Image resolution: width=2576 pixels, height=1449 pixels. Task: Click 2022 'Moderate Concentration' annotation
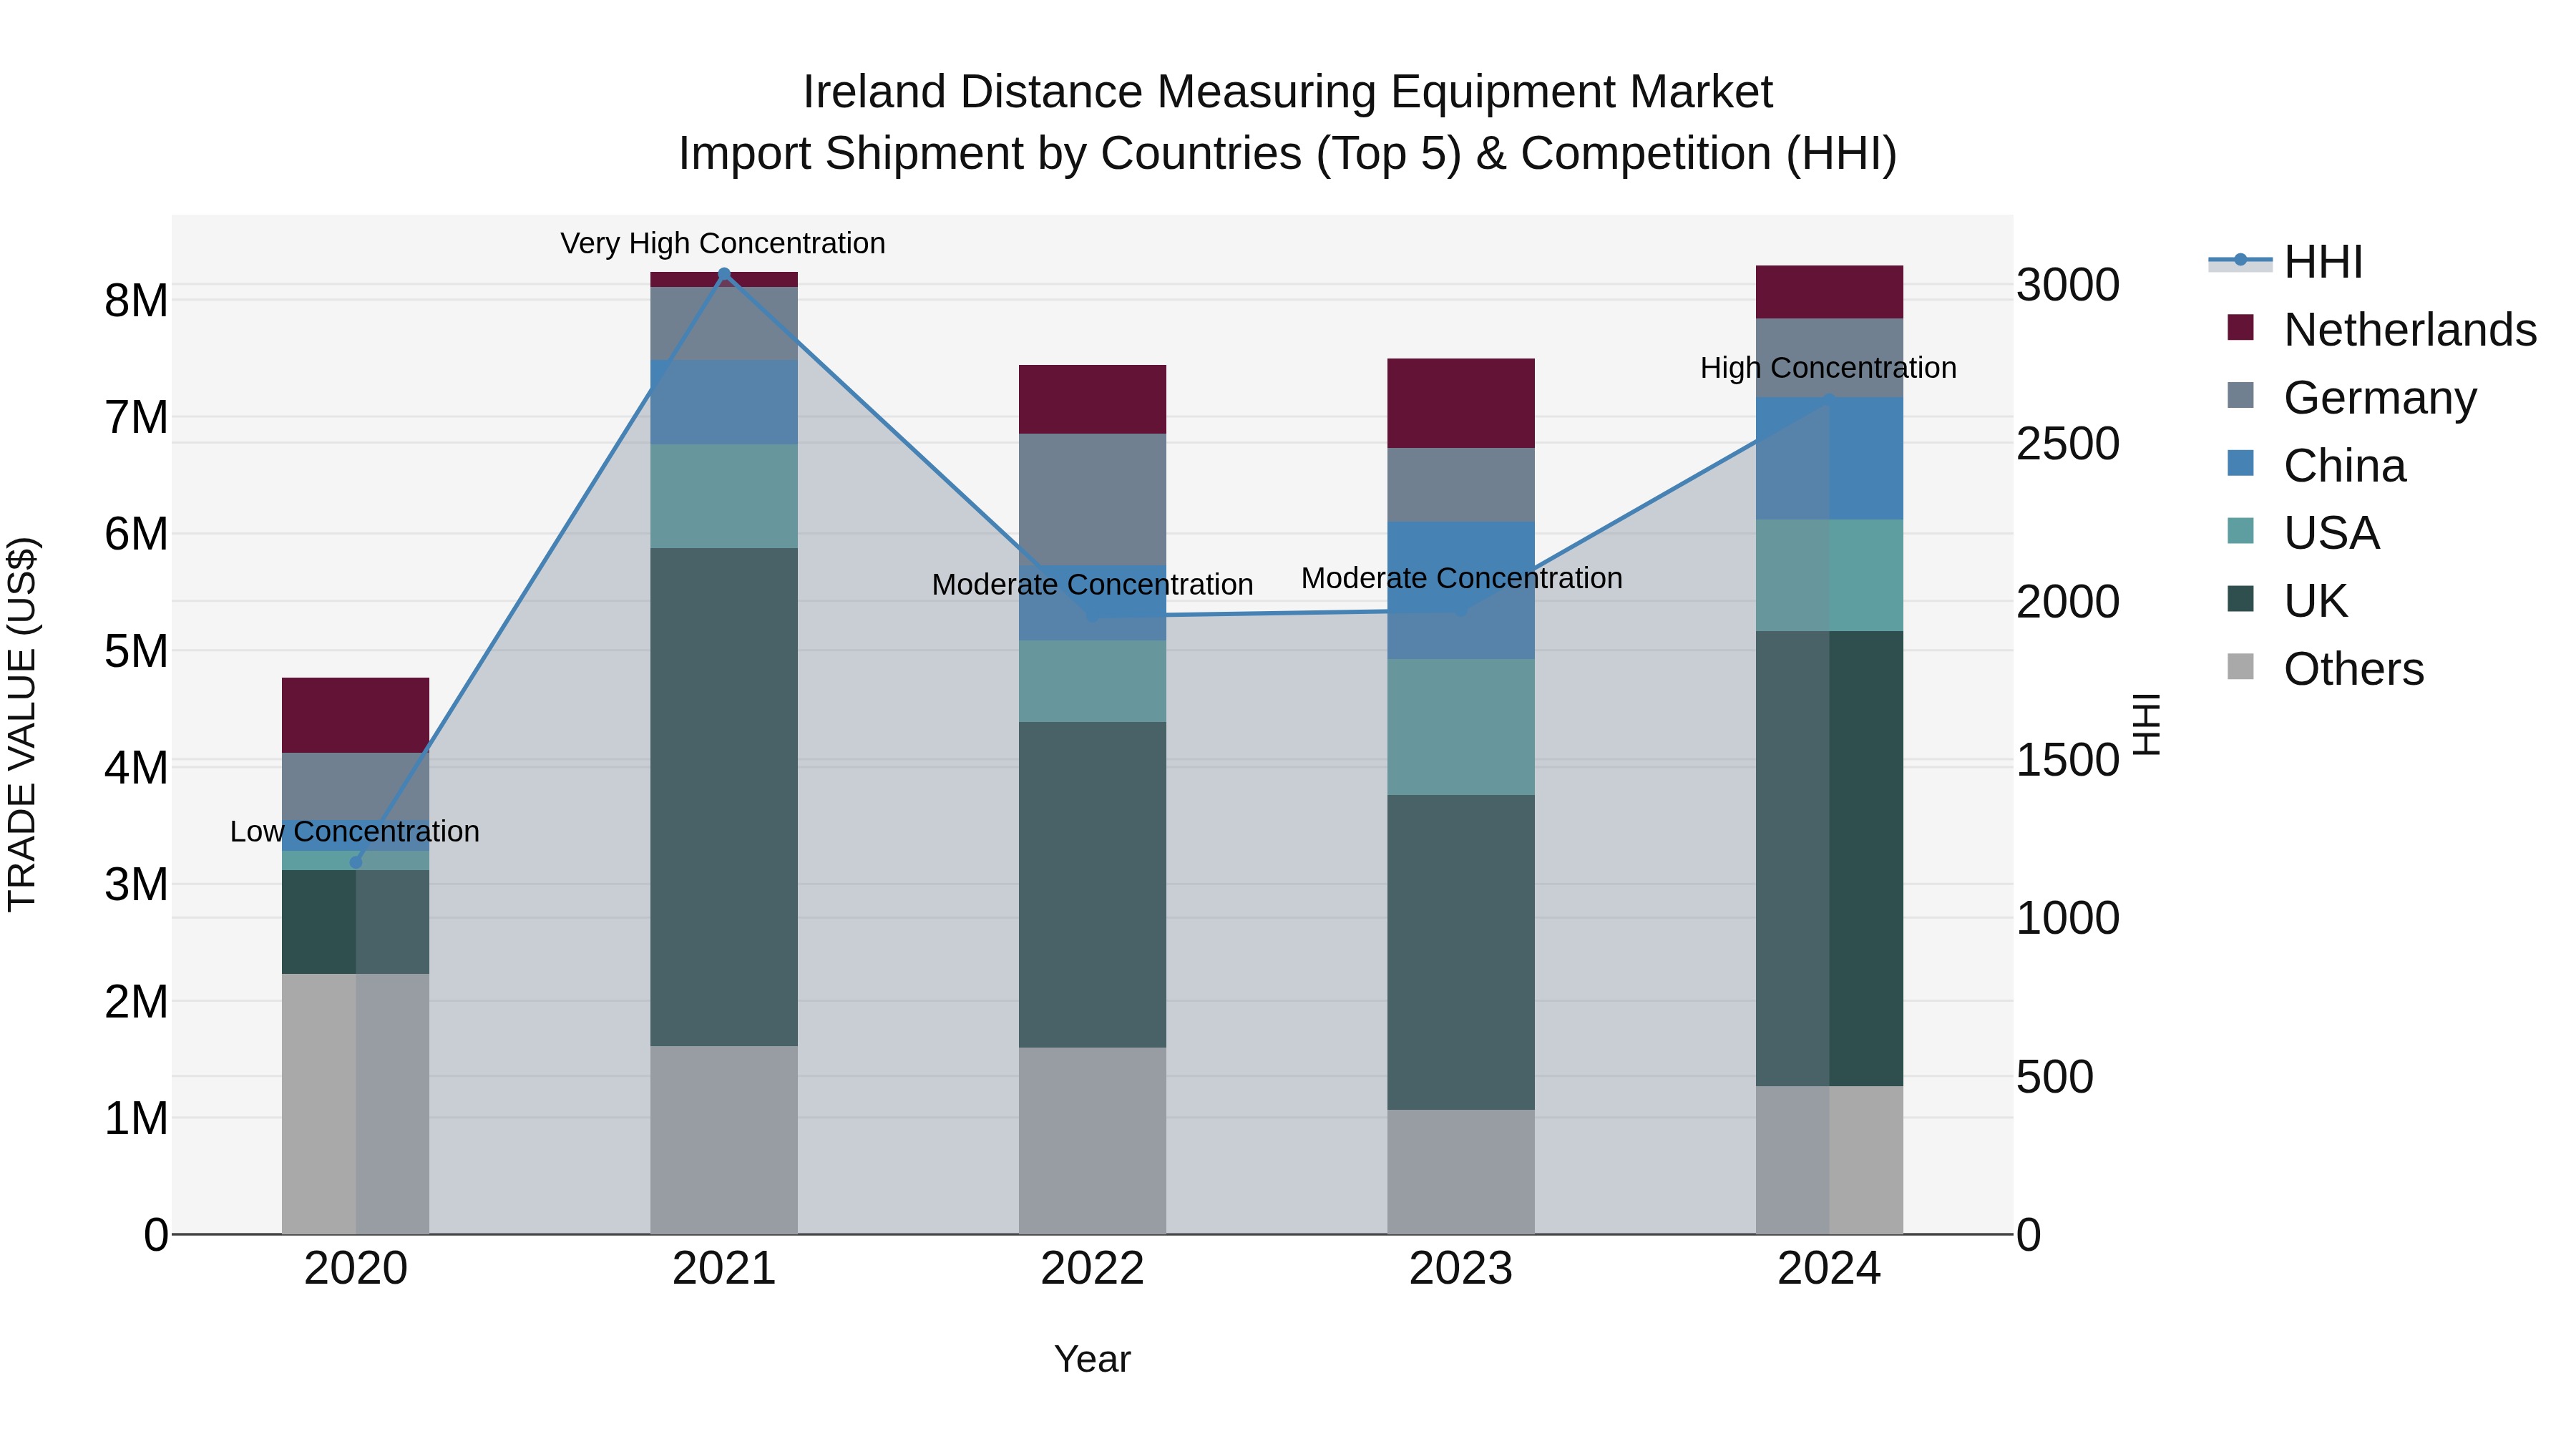(1092, 585)
